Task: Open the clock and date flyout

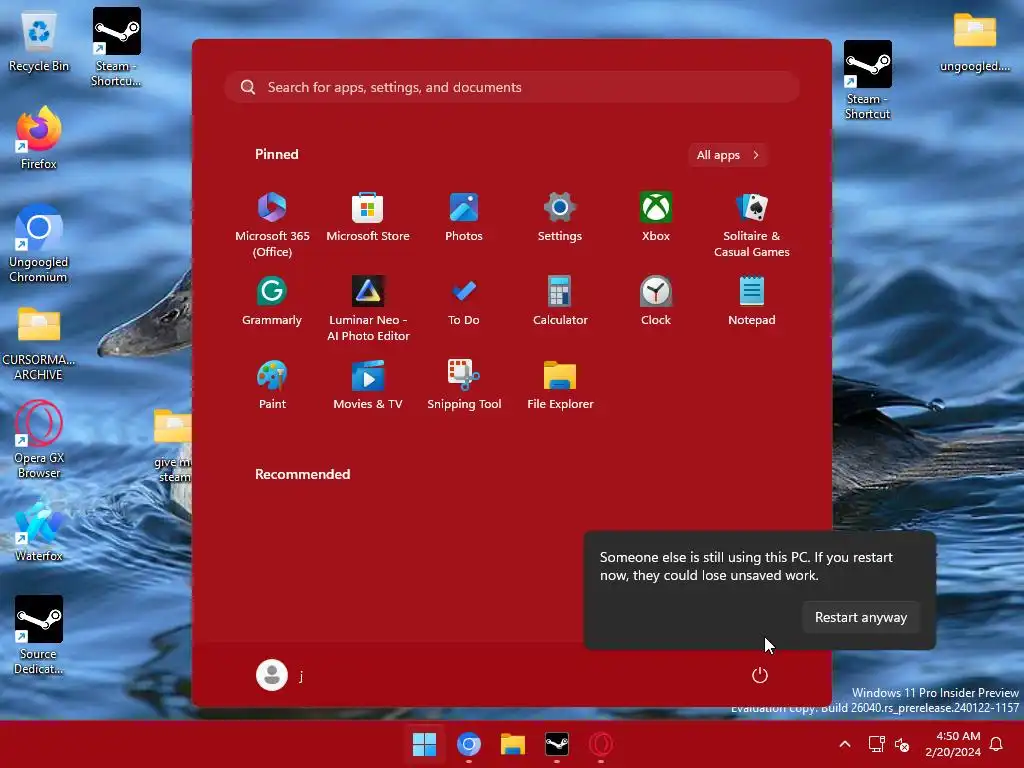Action: point(953,744)
